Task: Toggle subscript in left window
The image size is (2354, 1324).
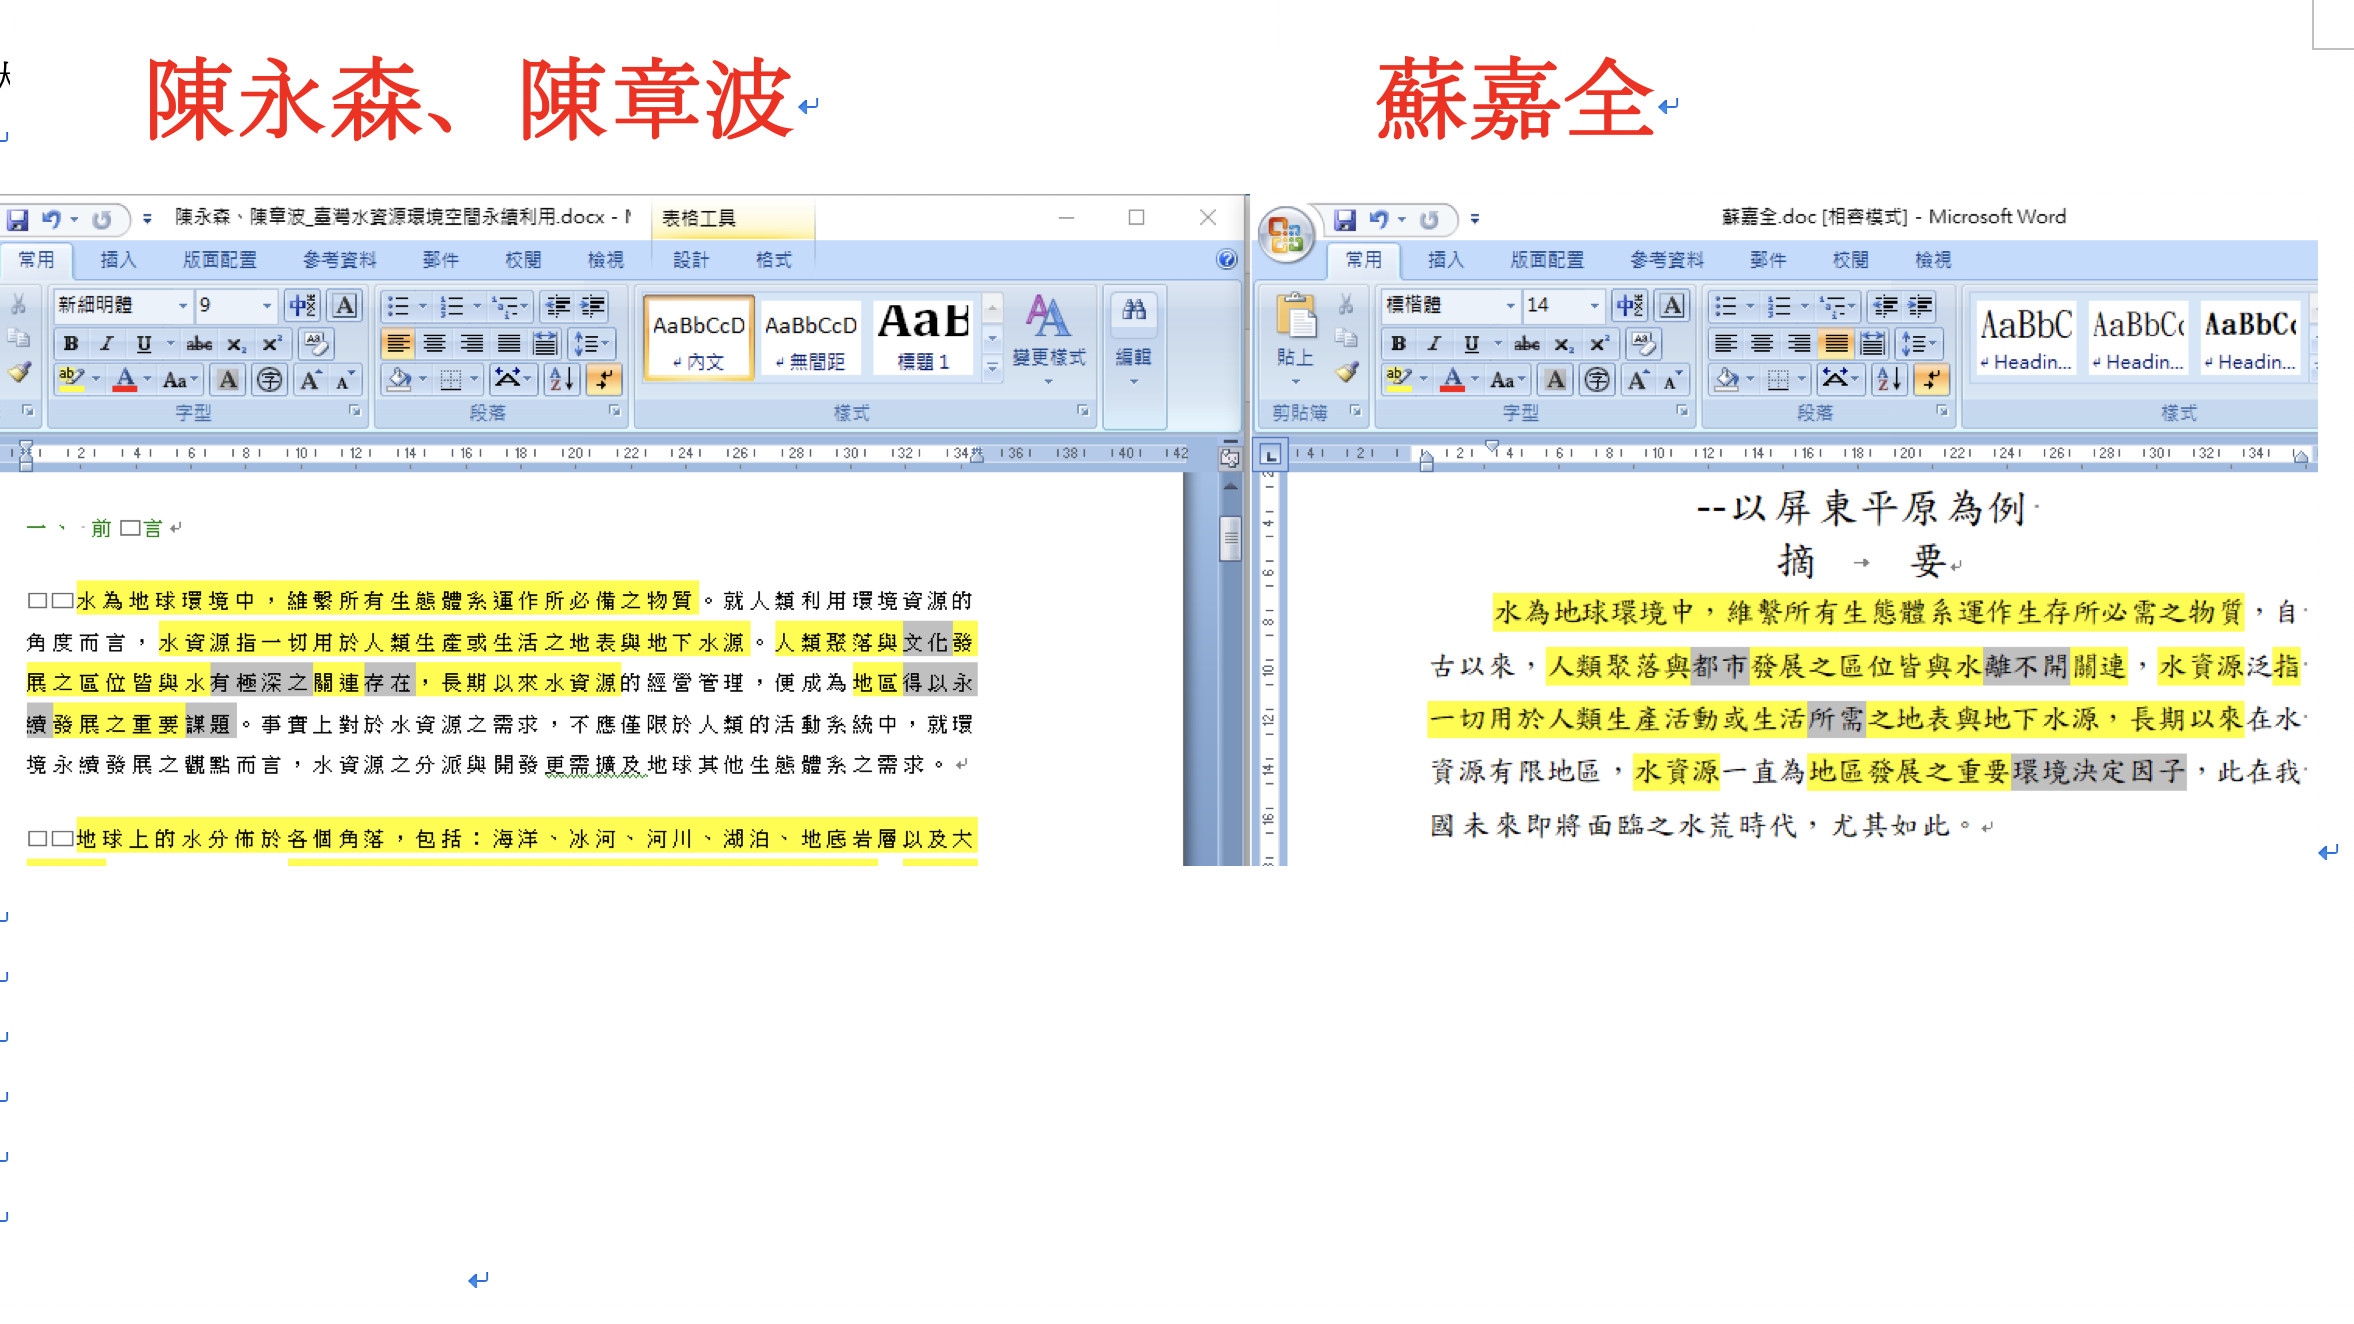Action: [235, 344]
